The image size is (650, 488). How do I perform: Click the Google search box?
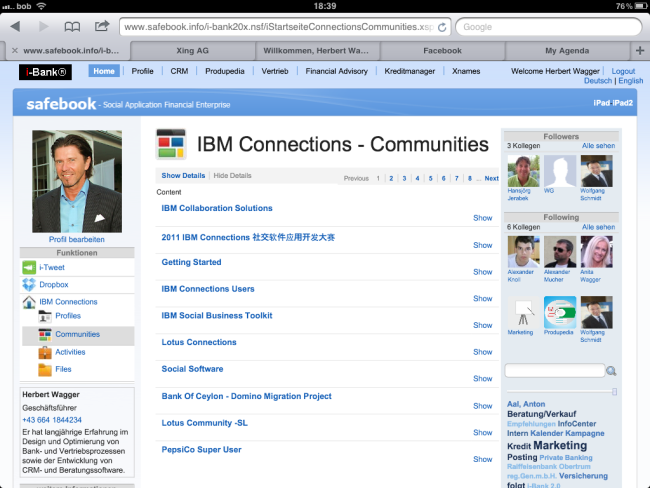[x=548, y=27]
